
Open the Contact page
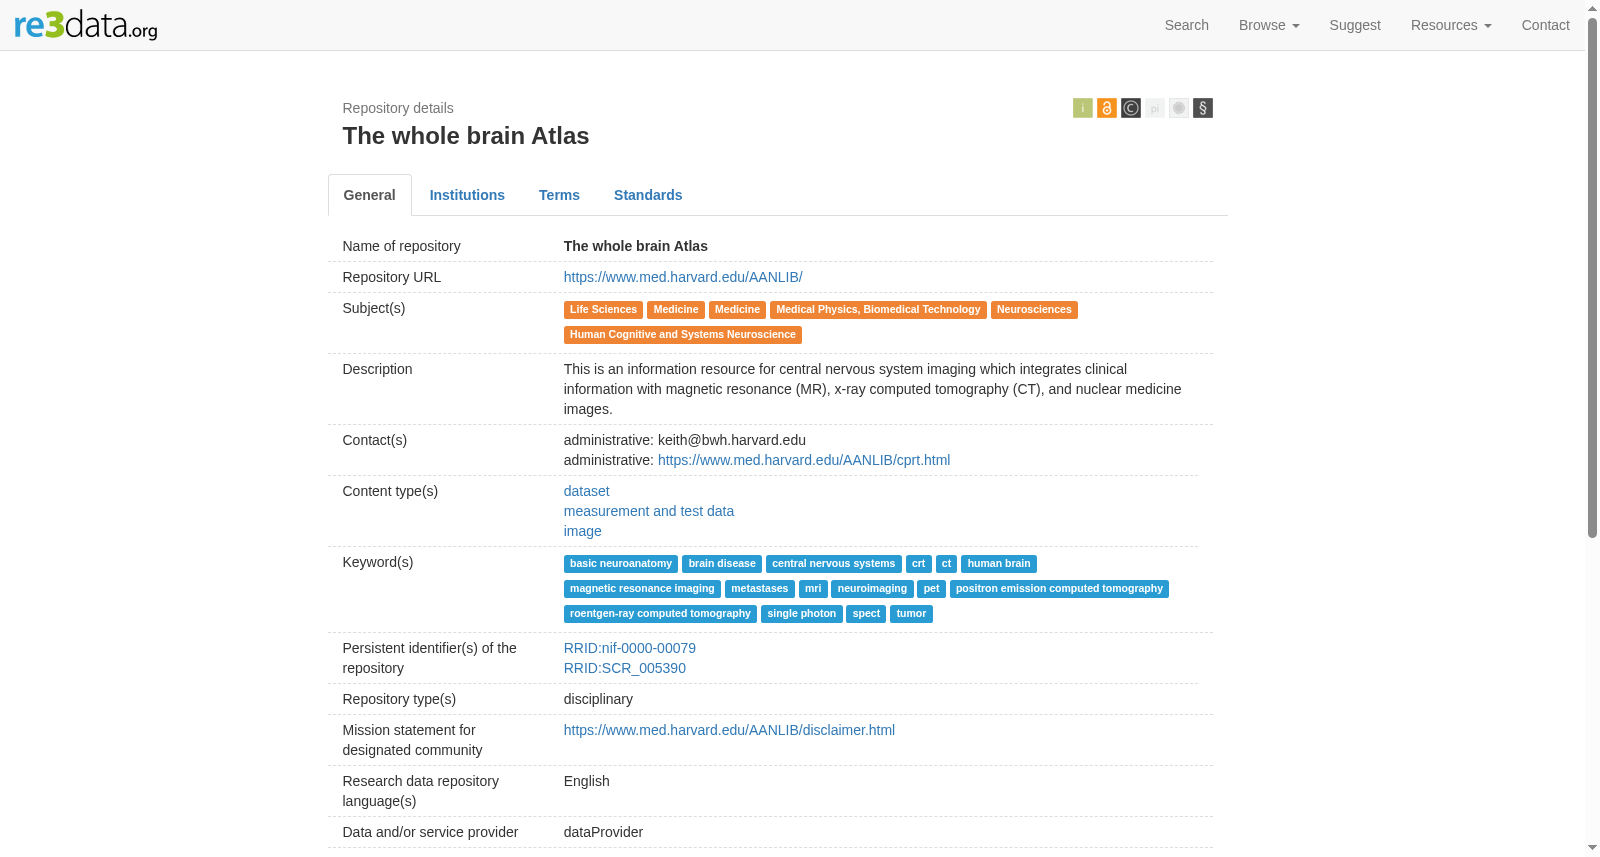(x=1546, y=25)
